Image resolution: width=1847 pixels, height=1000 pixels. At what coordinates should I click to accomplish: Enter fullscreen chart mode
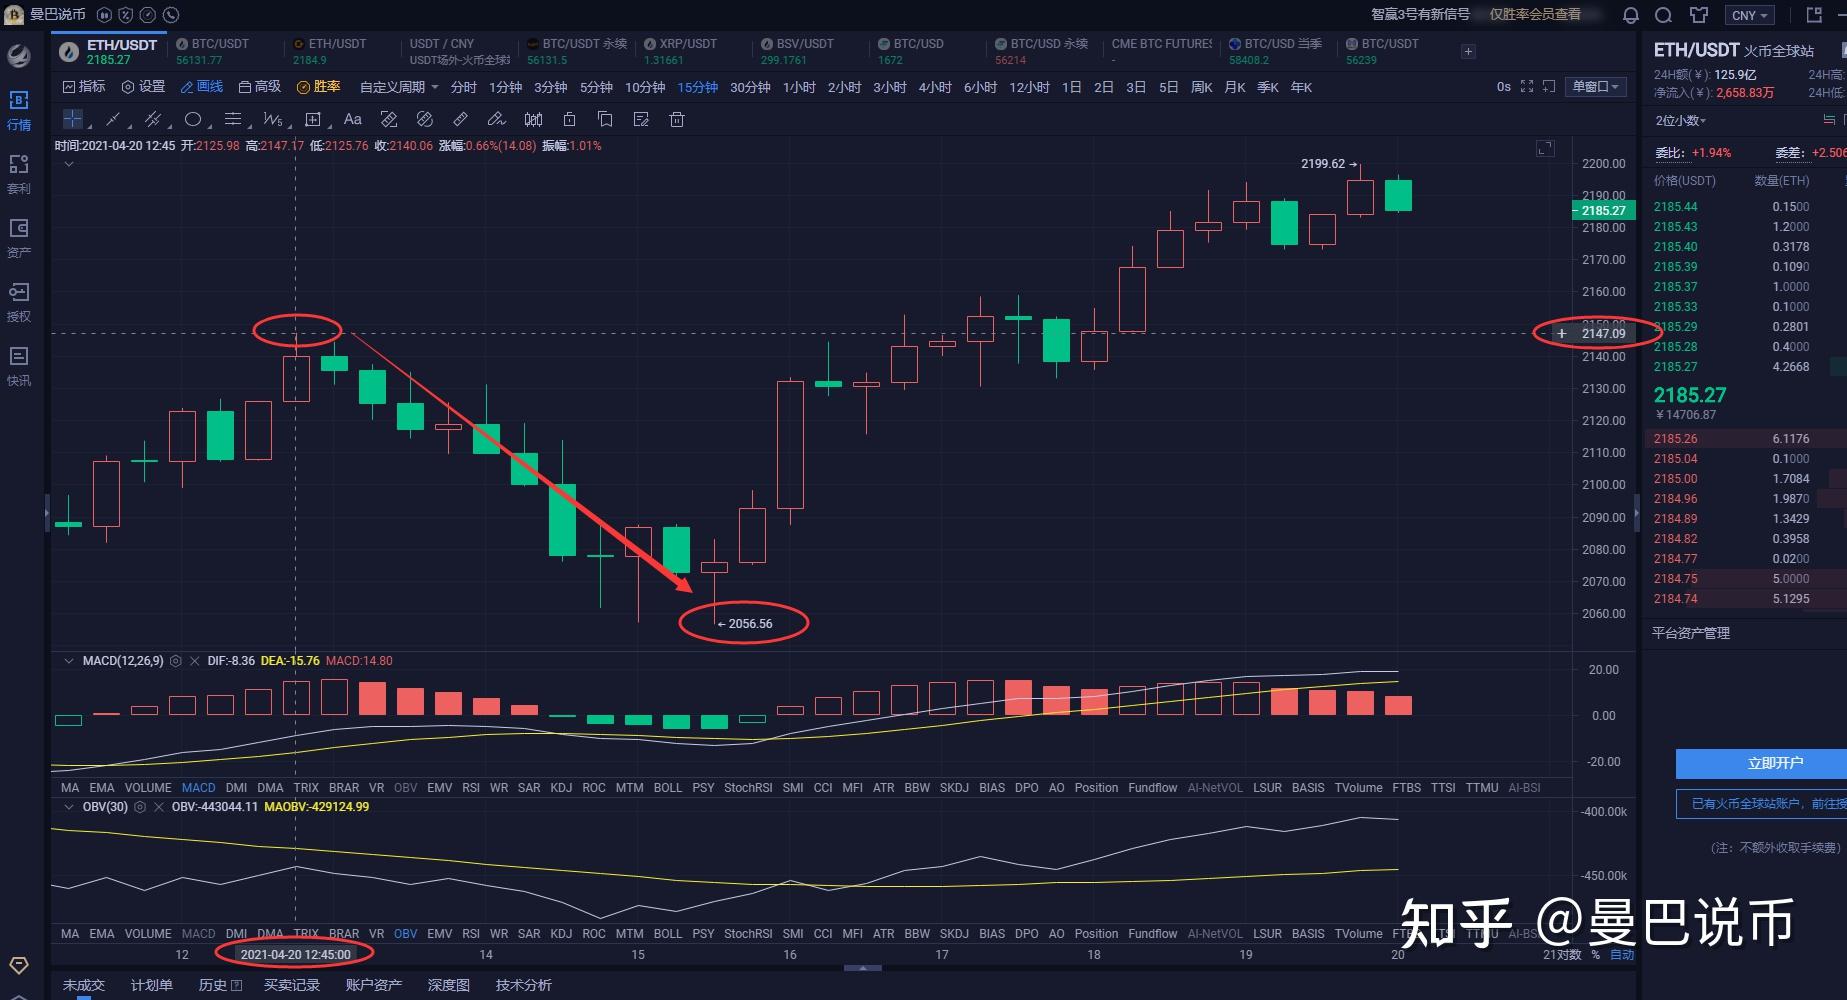point(1526,87)
